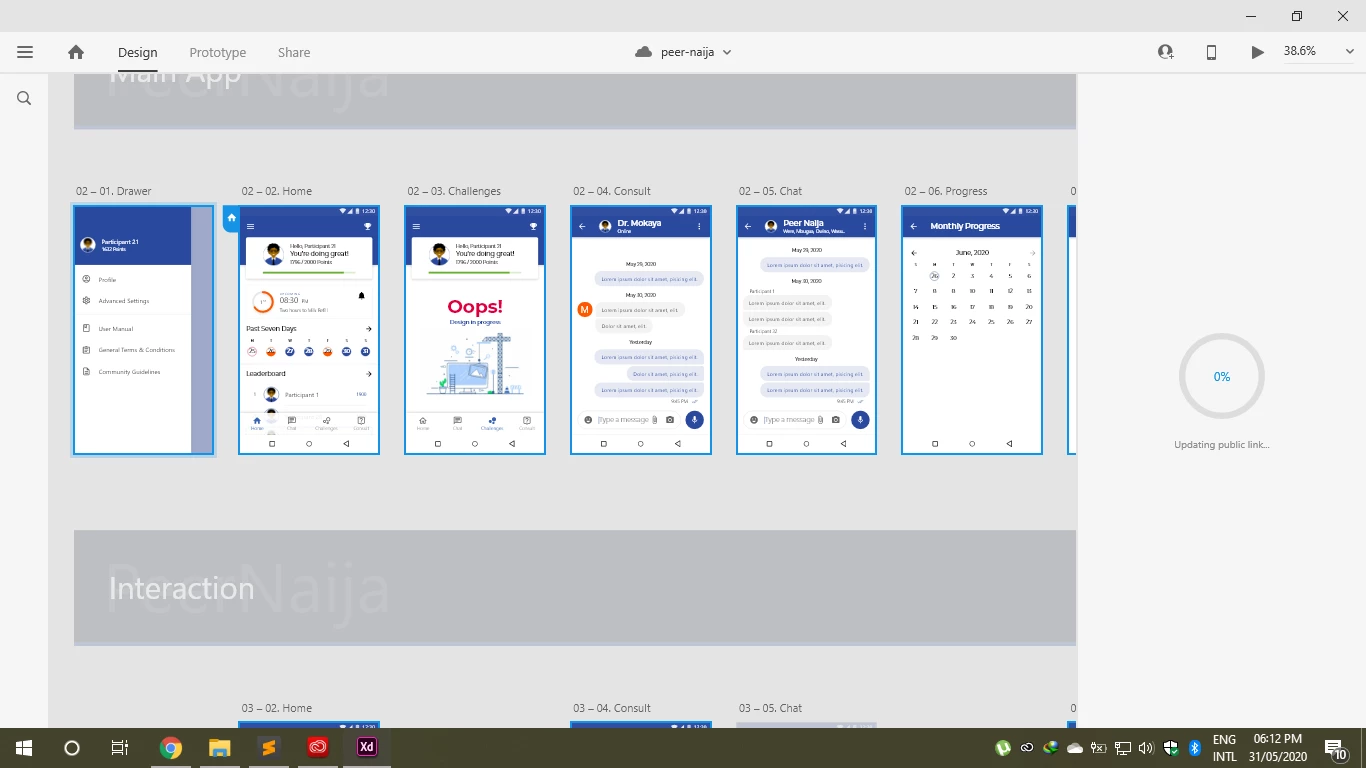This screenshot has width=1366, height=768.
Task: Open the search tool in left sidebar
Action: tap(24, 98)
